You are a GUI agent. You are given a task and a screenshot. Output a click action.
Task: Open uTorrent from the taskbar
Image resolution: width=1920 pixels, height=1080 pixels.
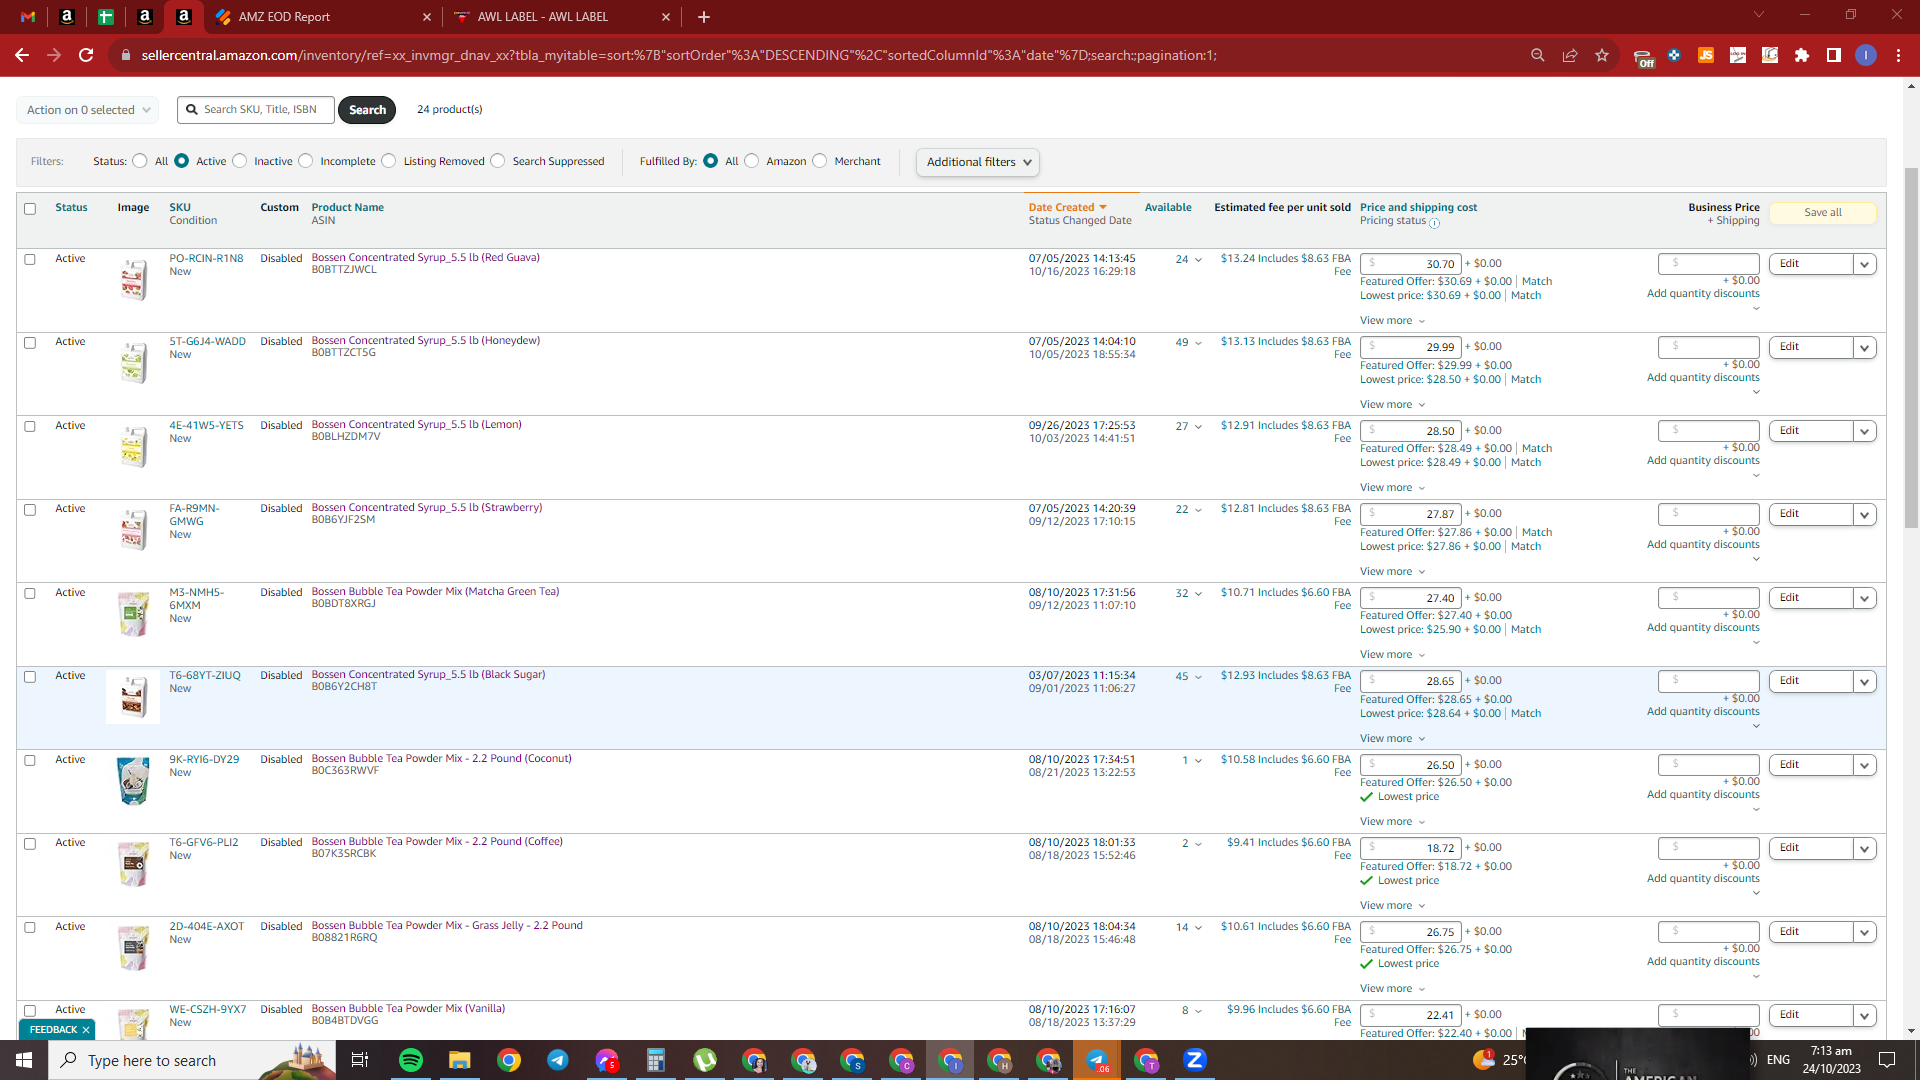point(705,1060)
